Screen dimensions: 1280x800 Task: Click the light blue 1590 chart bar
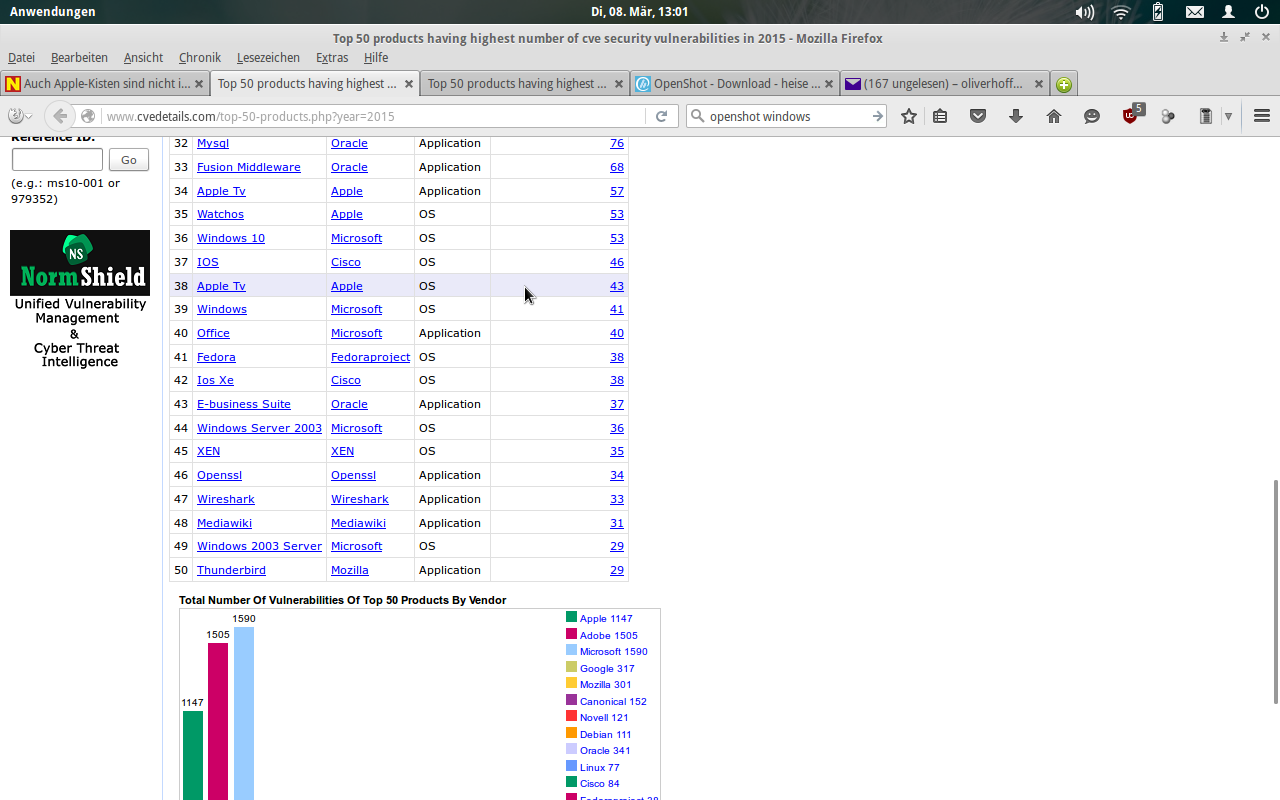click(244, 713)
